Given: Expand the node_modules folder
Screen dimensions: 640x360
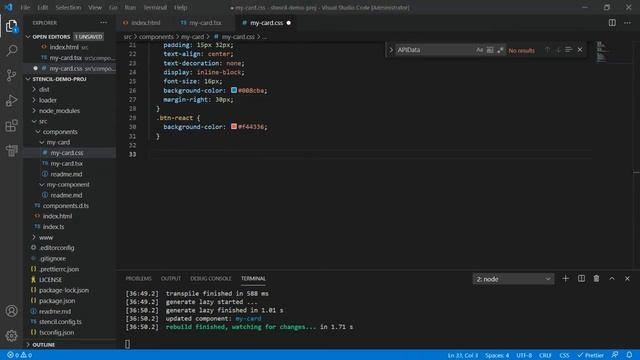Looking at the screenshot, I should point(59,111).
